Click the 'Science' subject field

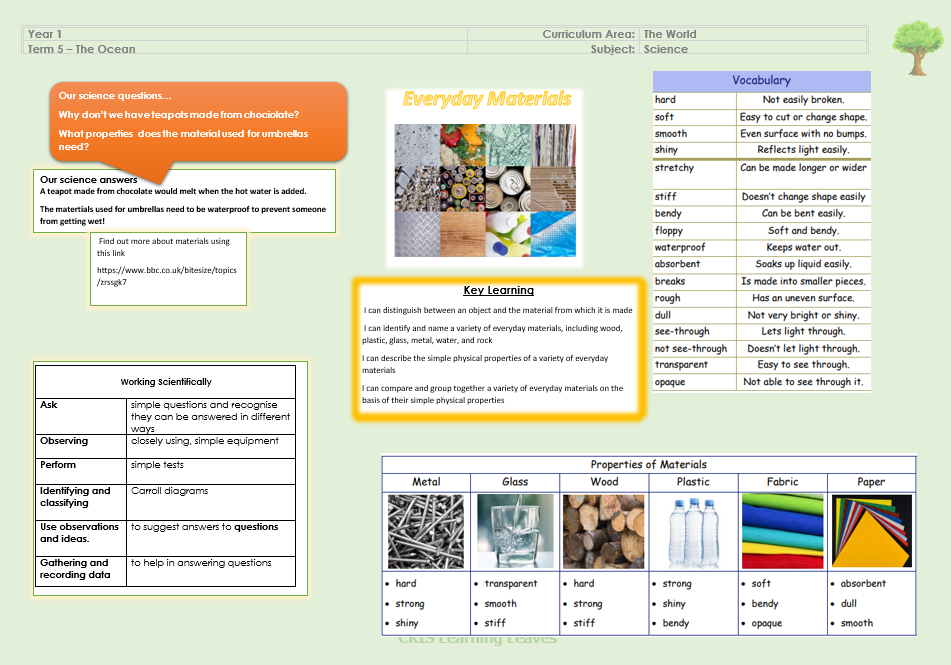(x=666, y=48)
